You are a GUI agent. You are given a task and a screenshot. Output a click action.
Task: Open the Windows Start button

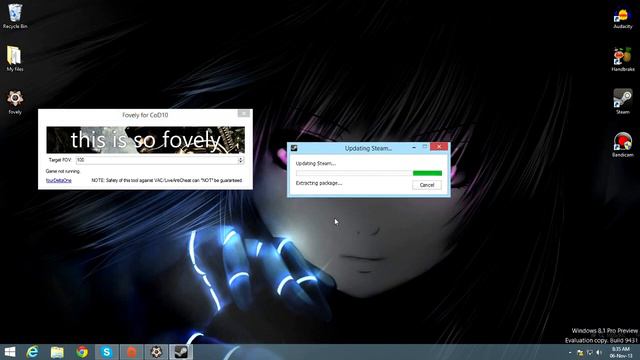(10, 352)
